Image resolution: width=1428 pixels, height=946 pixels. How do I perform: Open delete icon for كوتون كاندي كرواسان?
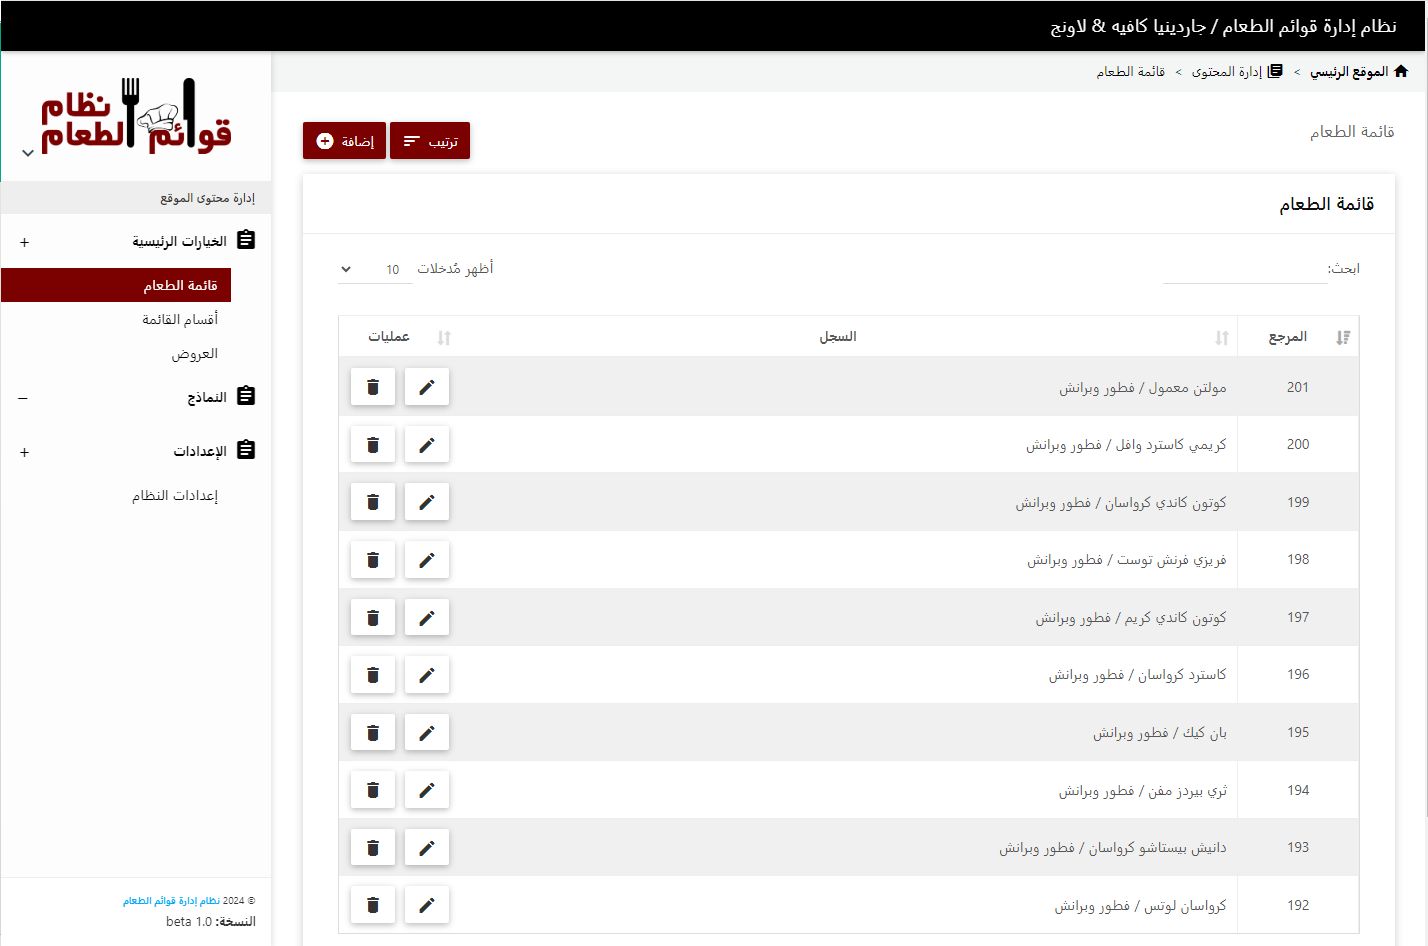[x=372, y=501]
